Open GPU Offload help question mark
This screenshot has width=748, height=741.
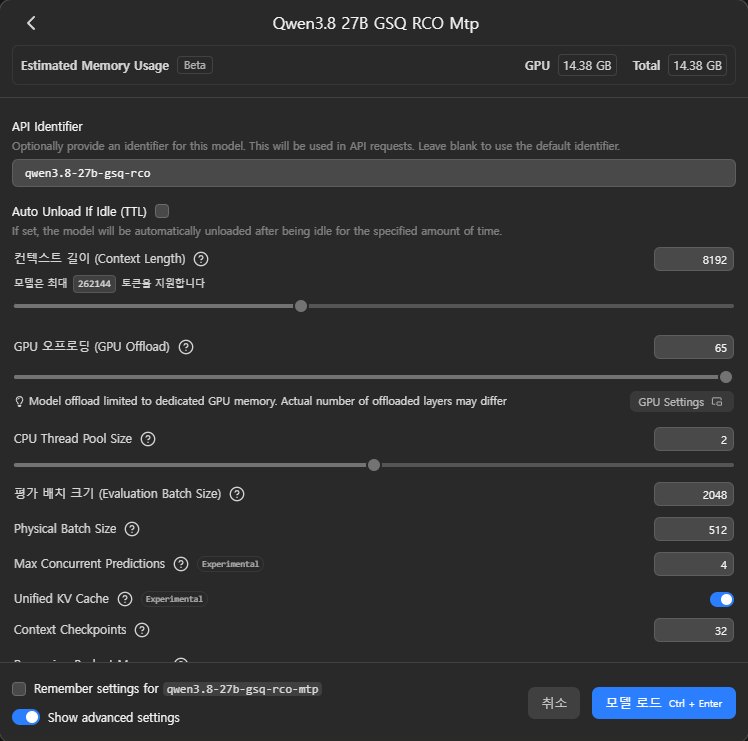[x=186, y=347]
